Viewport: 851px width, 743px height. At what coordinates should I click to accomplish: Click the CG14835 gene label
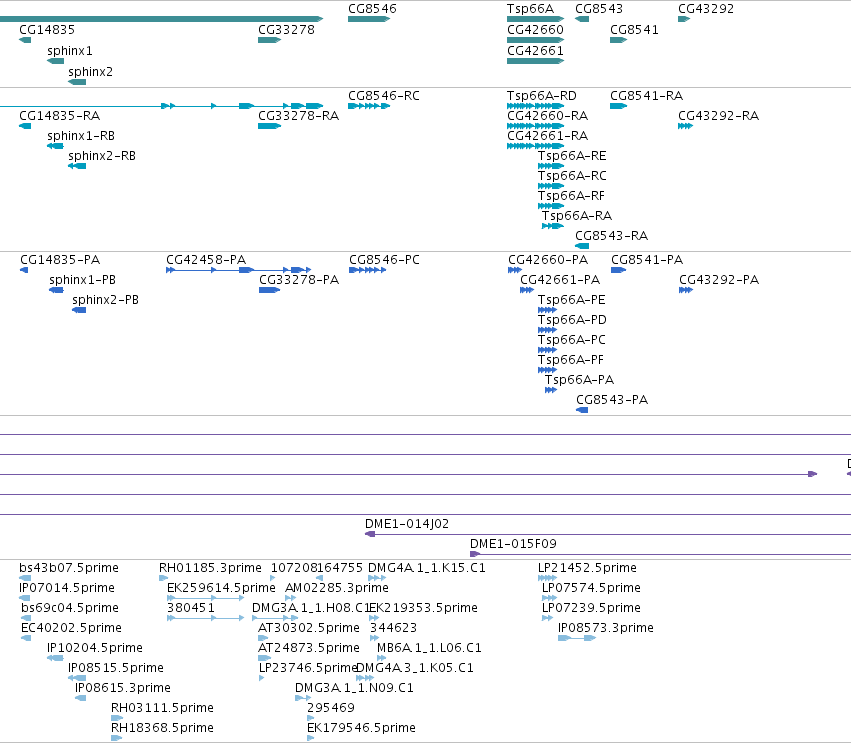tap(47, 30)
